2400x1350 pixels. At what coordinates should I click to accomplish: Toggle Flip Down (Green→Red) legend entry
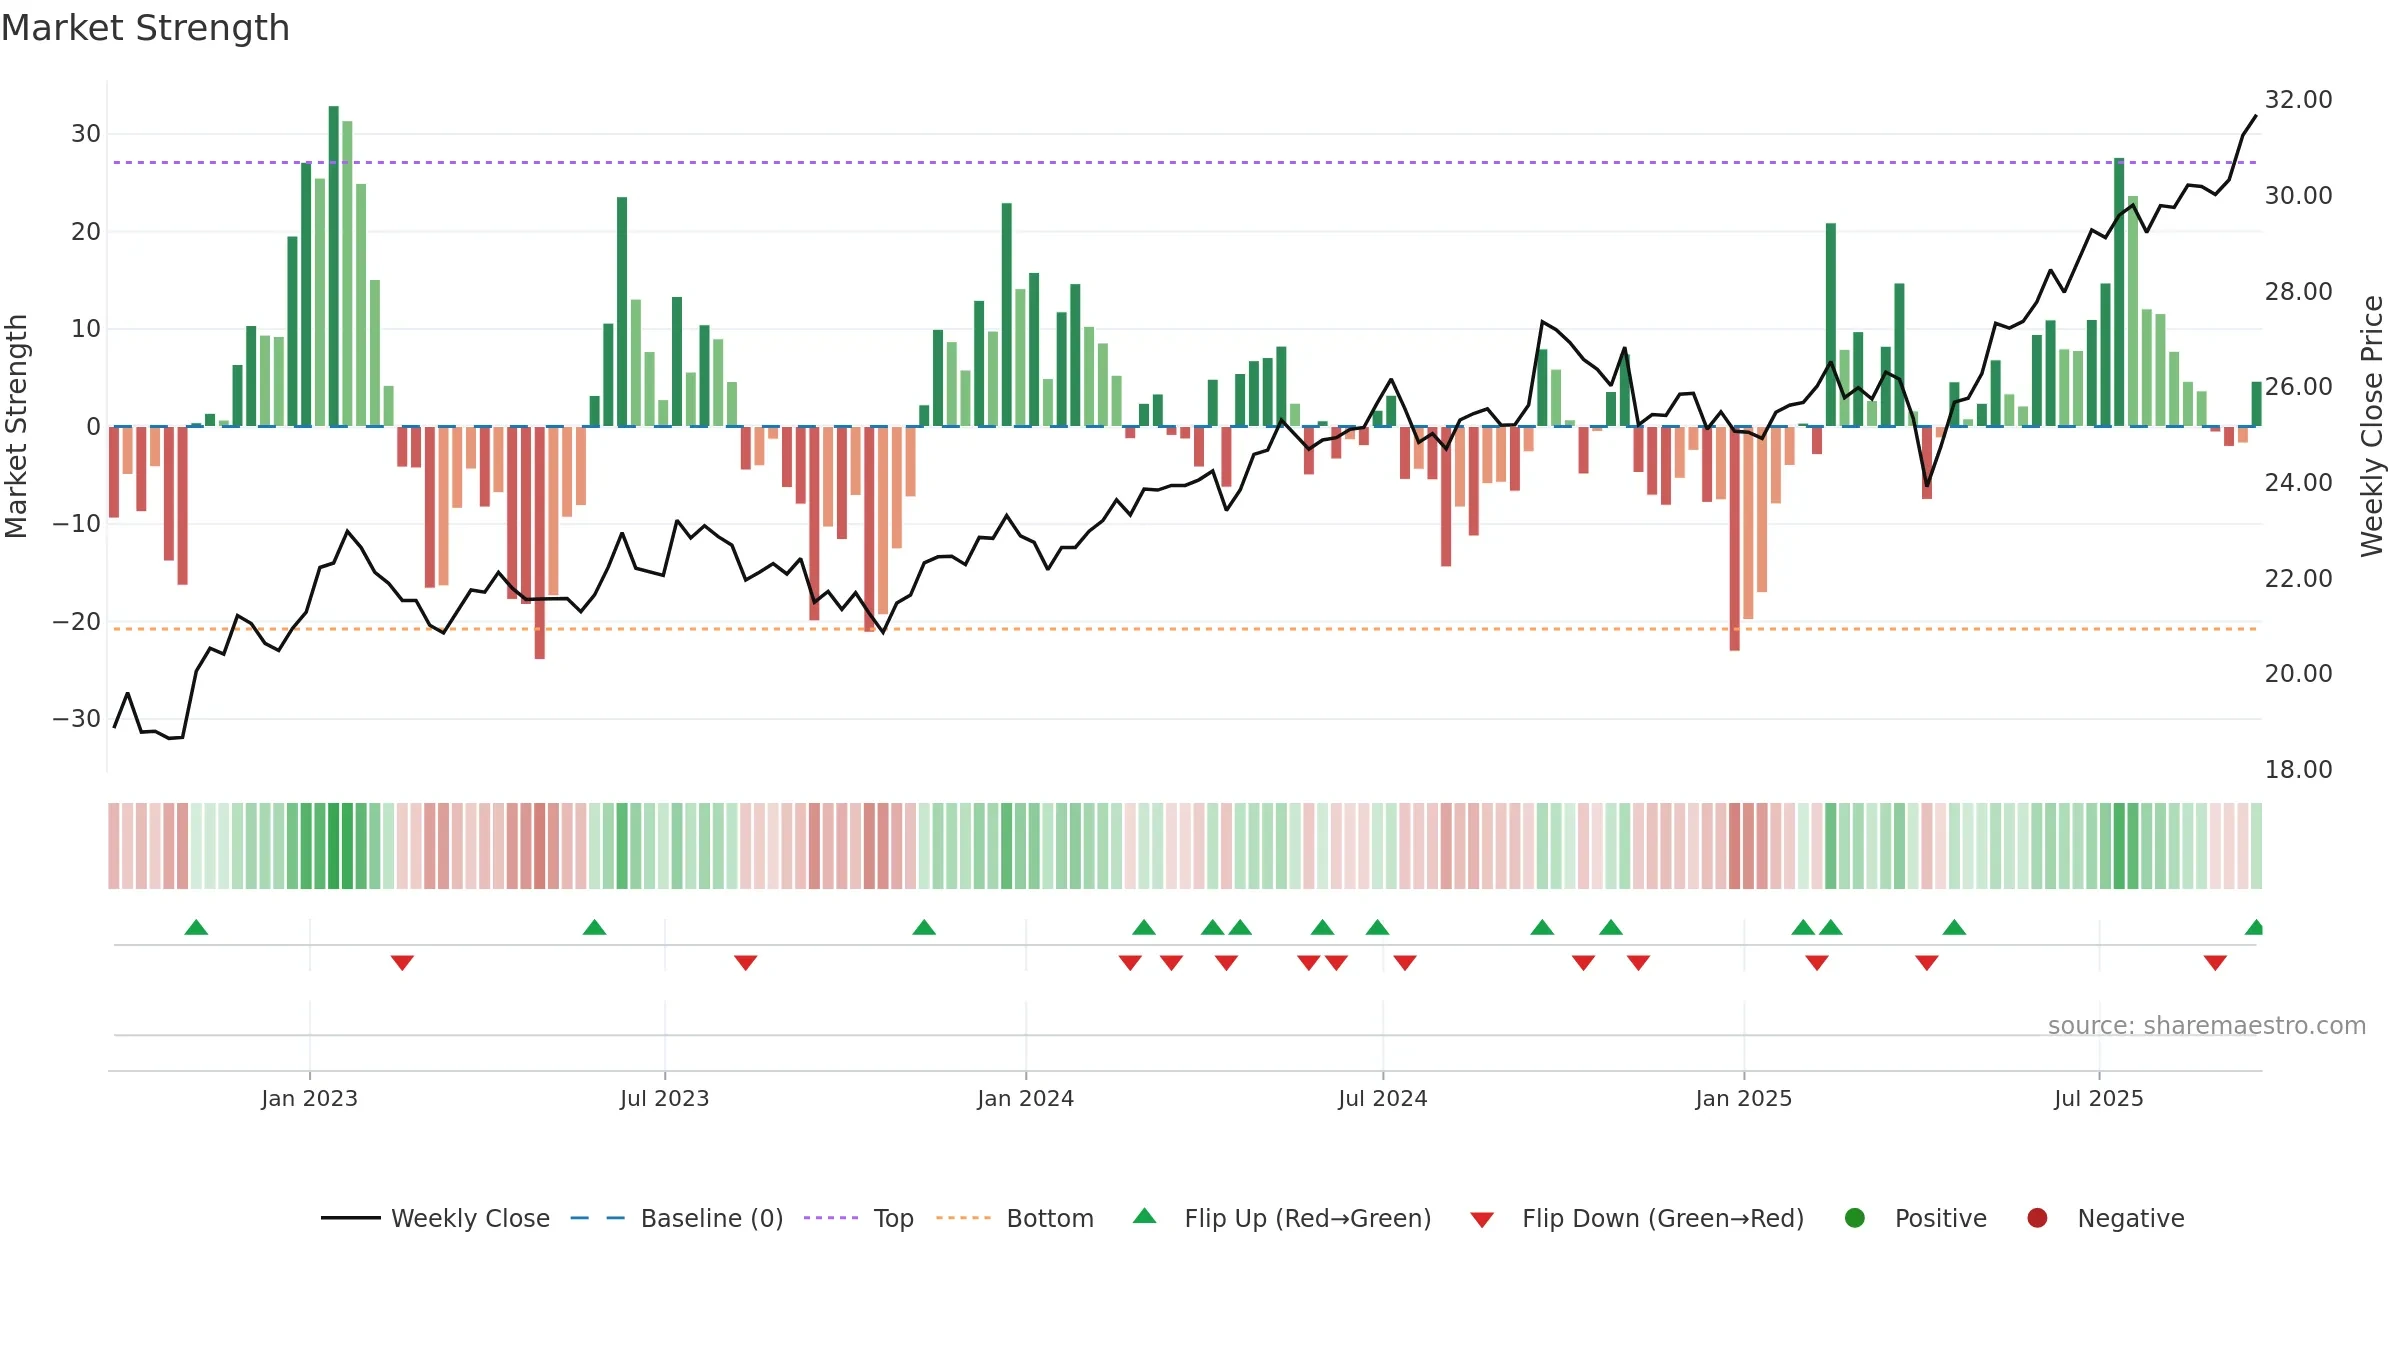tap(1637, 1218)
